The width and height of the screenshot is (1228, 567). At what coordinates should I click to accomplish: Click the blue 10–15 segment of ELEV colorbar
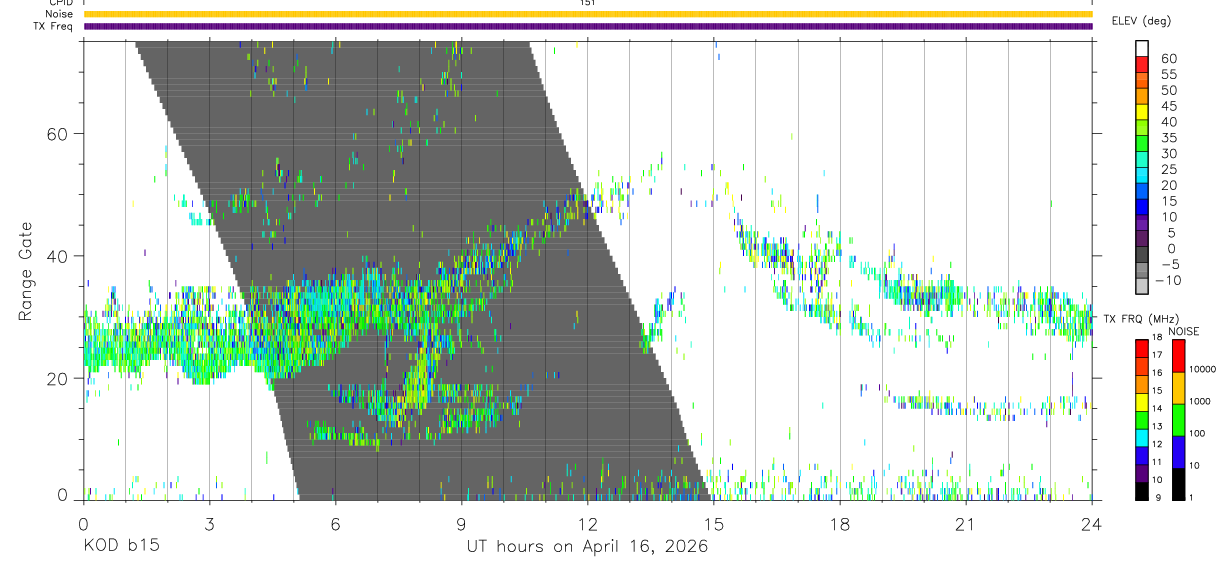point(1142,208)
